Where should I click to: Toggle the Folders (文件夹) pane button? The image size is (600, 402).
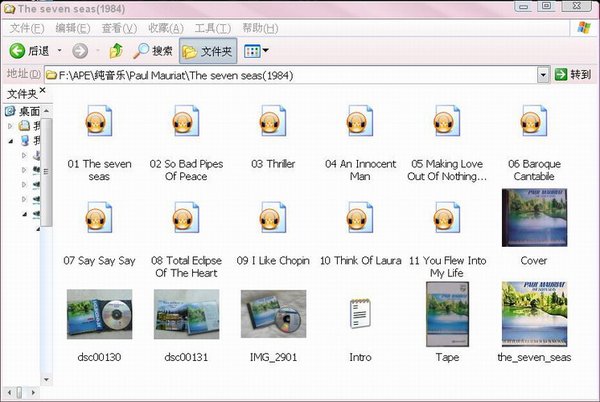pos(208,51)
